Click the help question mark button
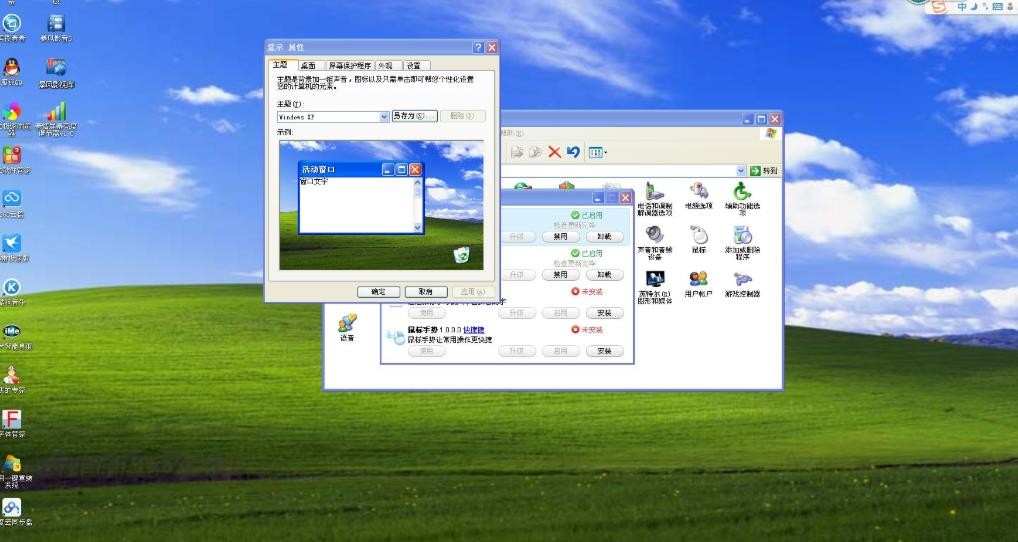Screen dimensions: 1018x542 pos(478,47)
